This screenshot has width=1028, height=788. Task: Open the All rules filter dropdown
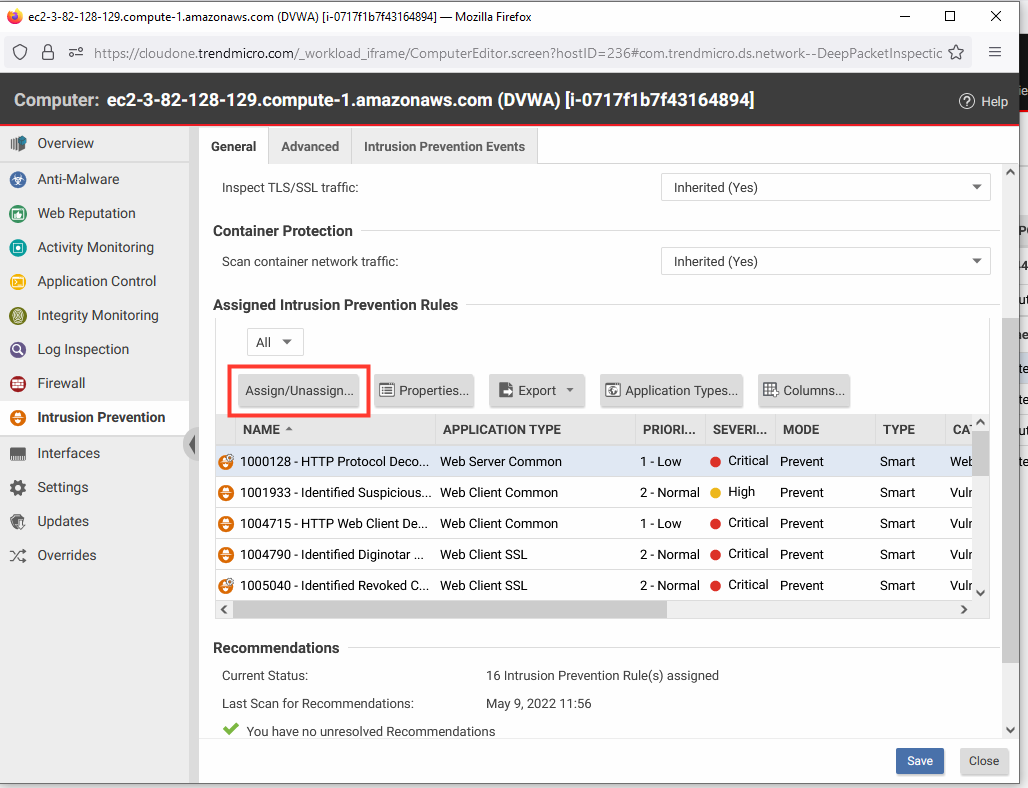click(x=275, y=342)
